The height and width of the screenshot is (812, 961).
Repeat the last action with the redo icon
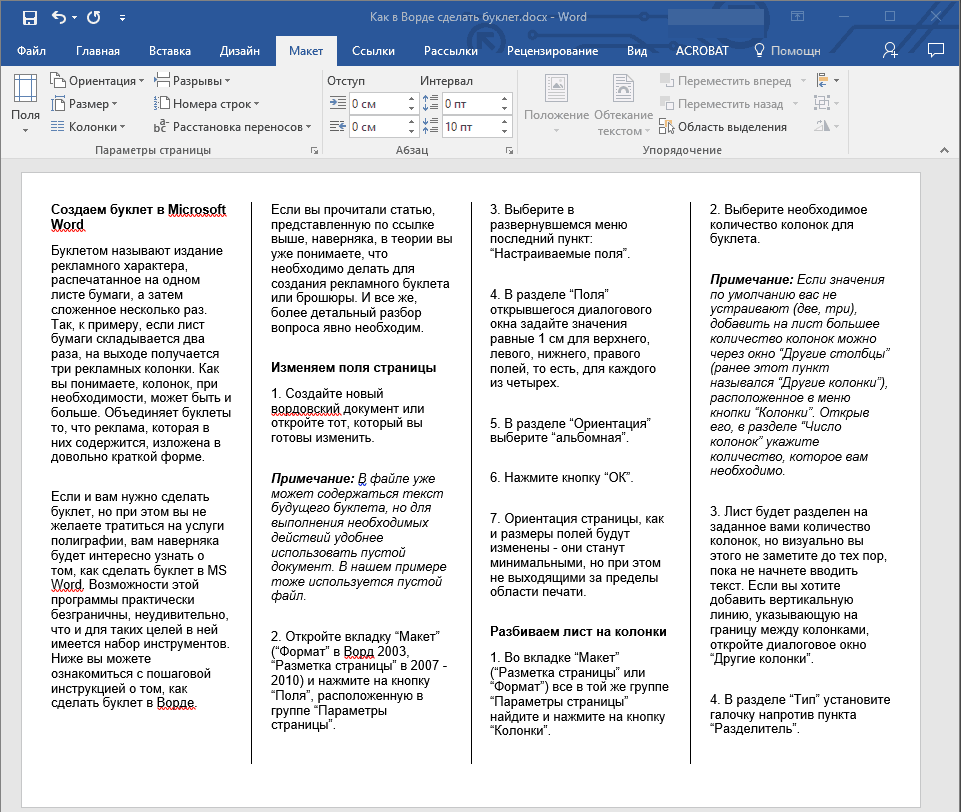click(x=94, y=17)
